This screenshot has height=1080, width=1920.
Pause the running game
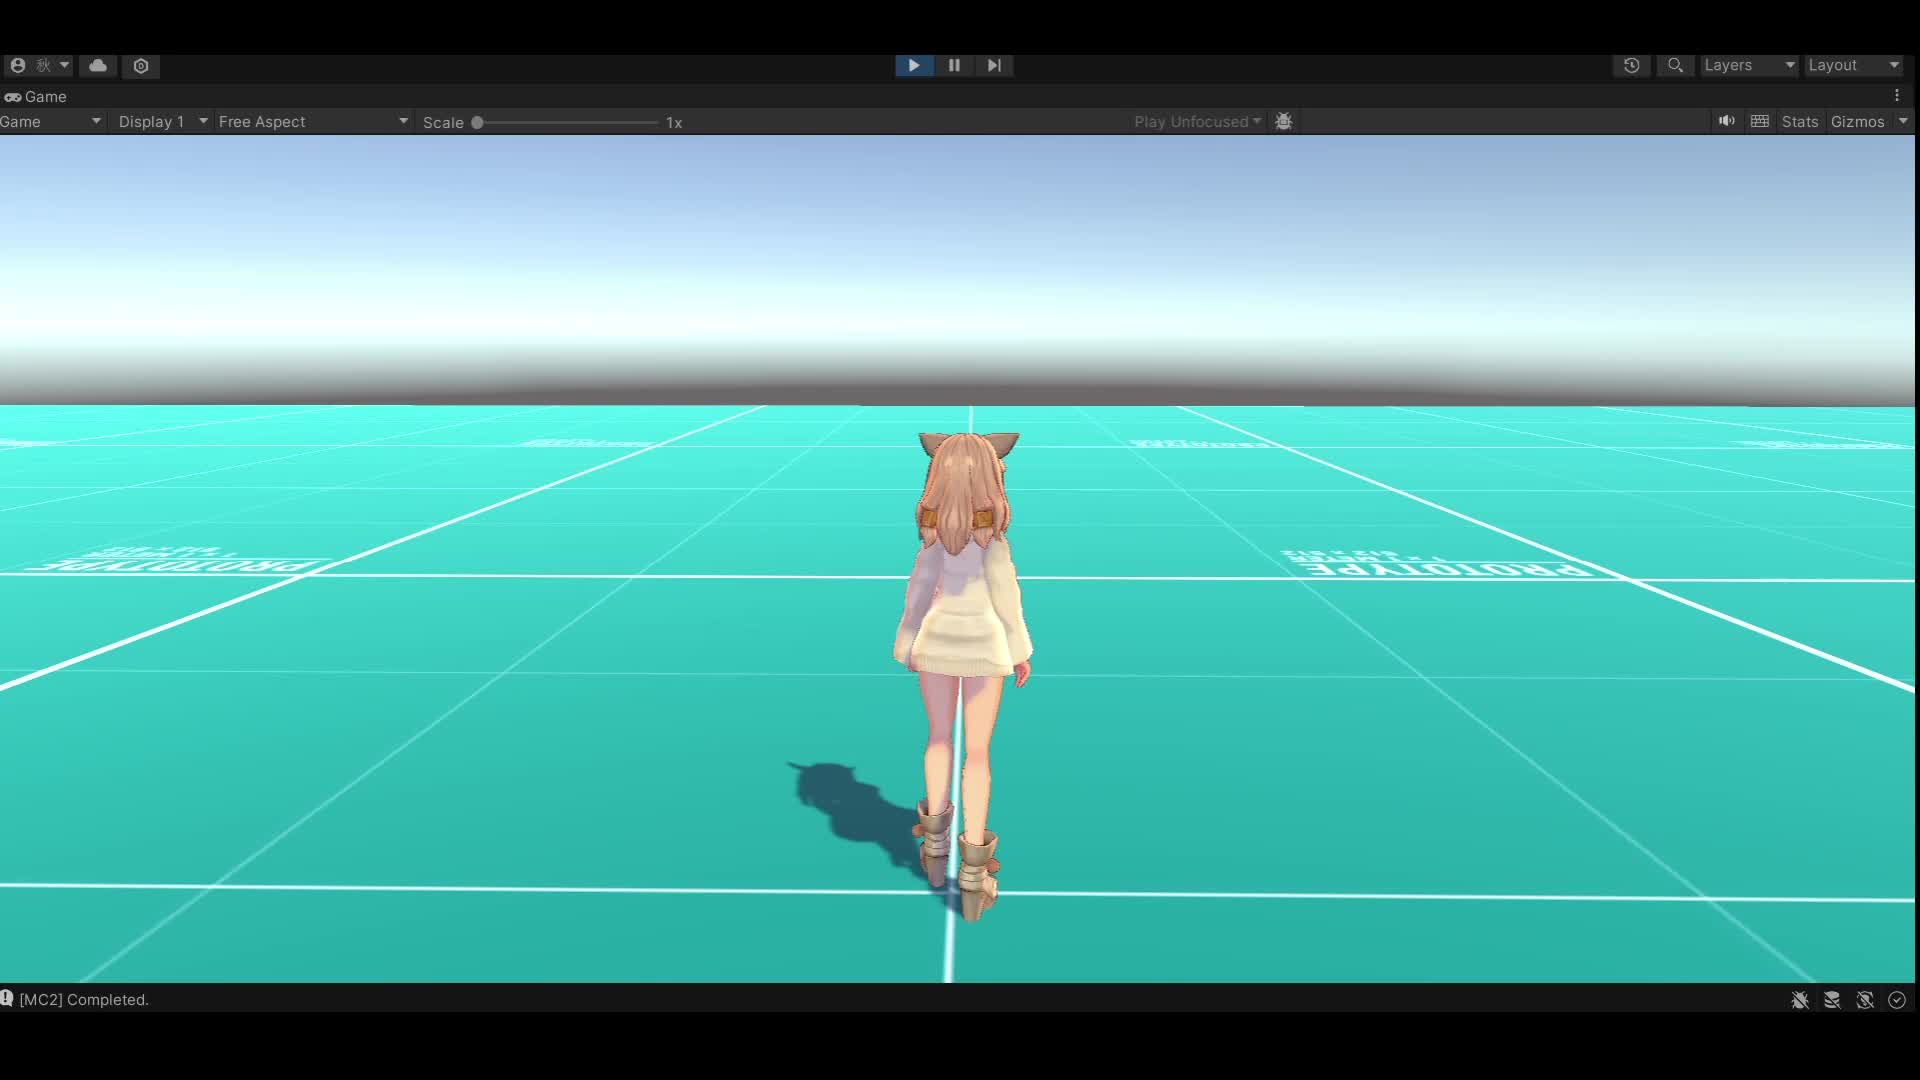(953, 65)
